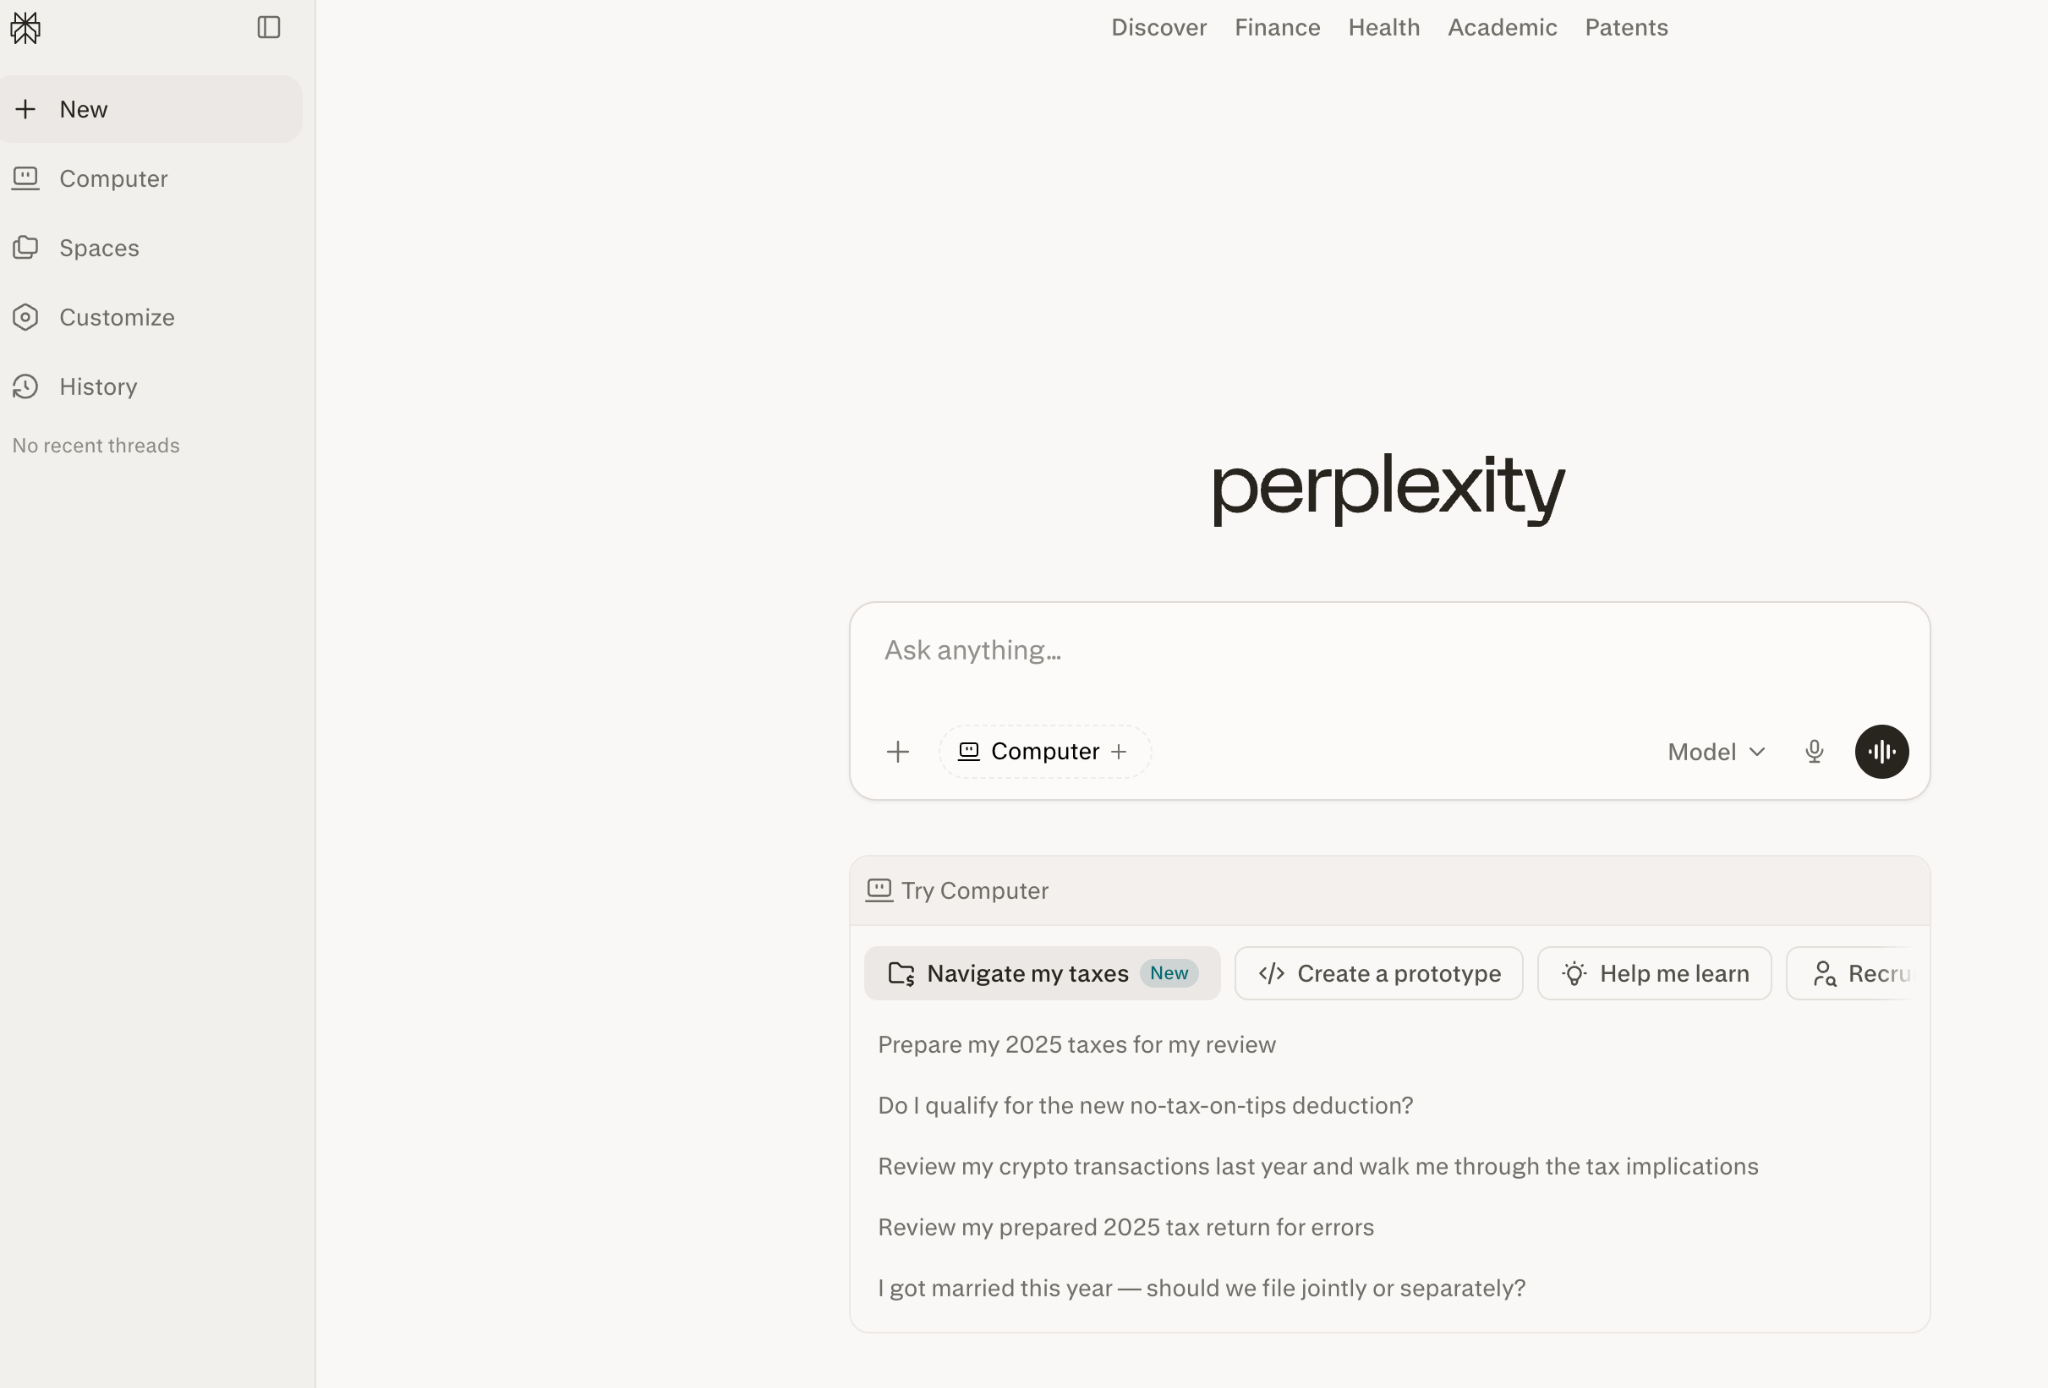Start a New thread
Screen dimensions: 2048x1388
pyautogui.click(x=84, y=108)
